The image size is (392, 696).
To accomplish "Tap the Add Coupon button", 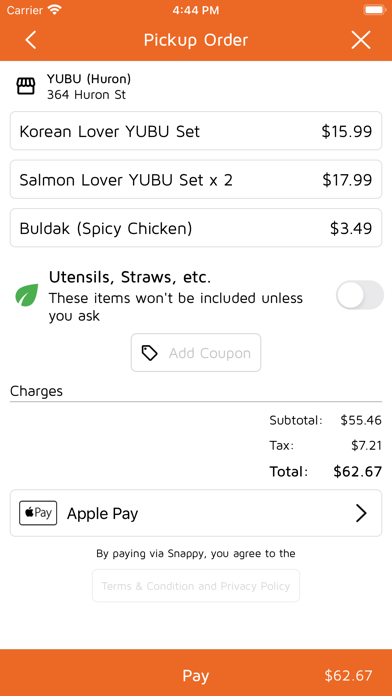I will (x=196, y=353).
